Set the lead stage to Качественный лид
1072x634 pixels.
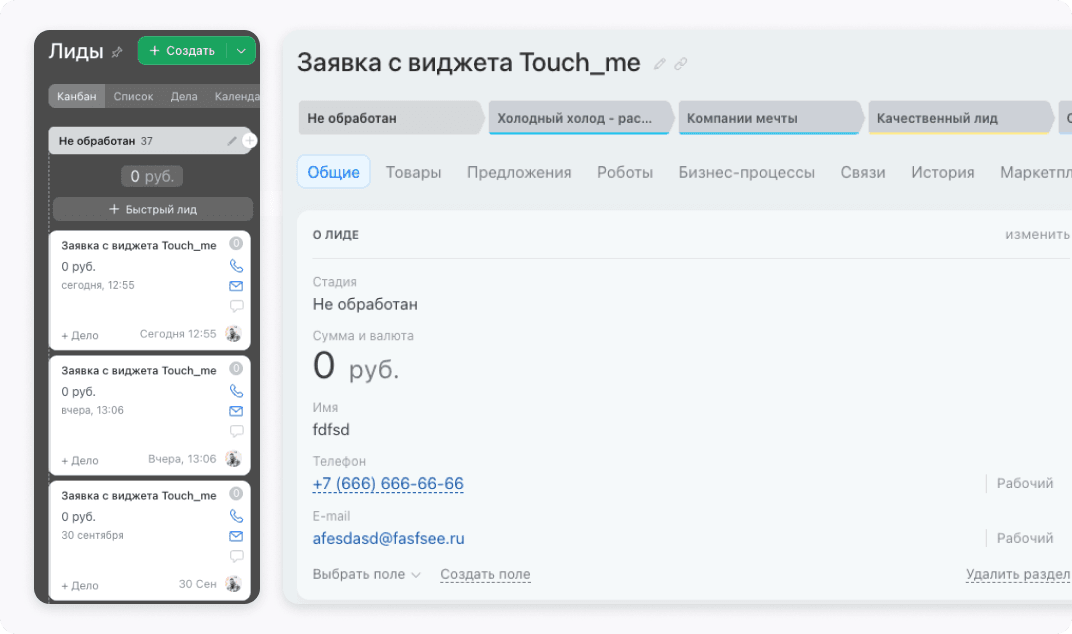pyautogui.click(x=960, y=118)
